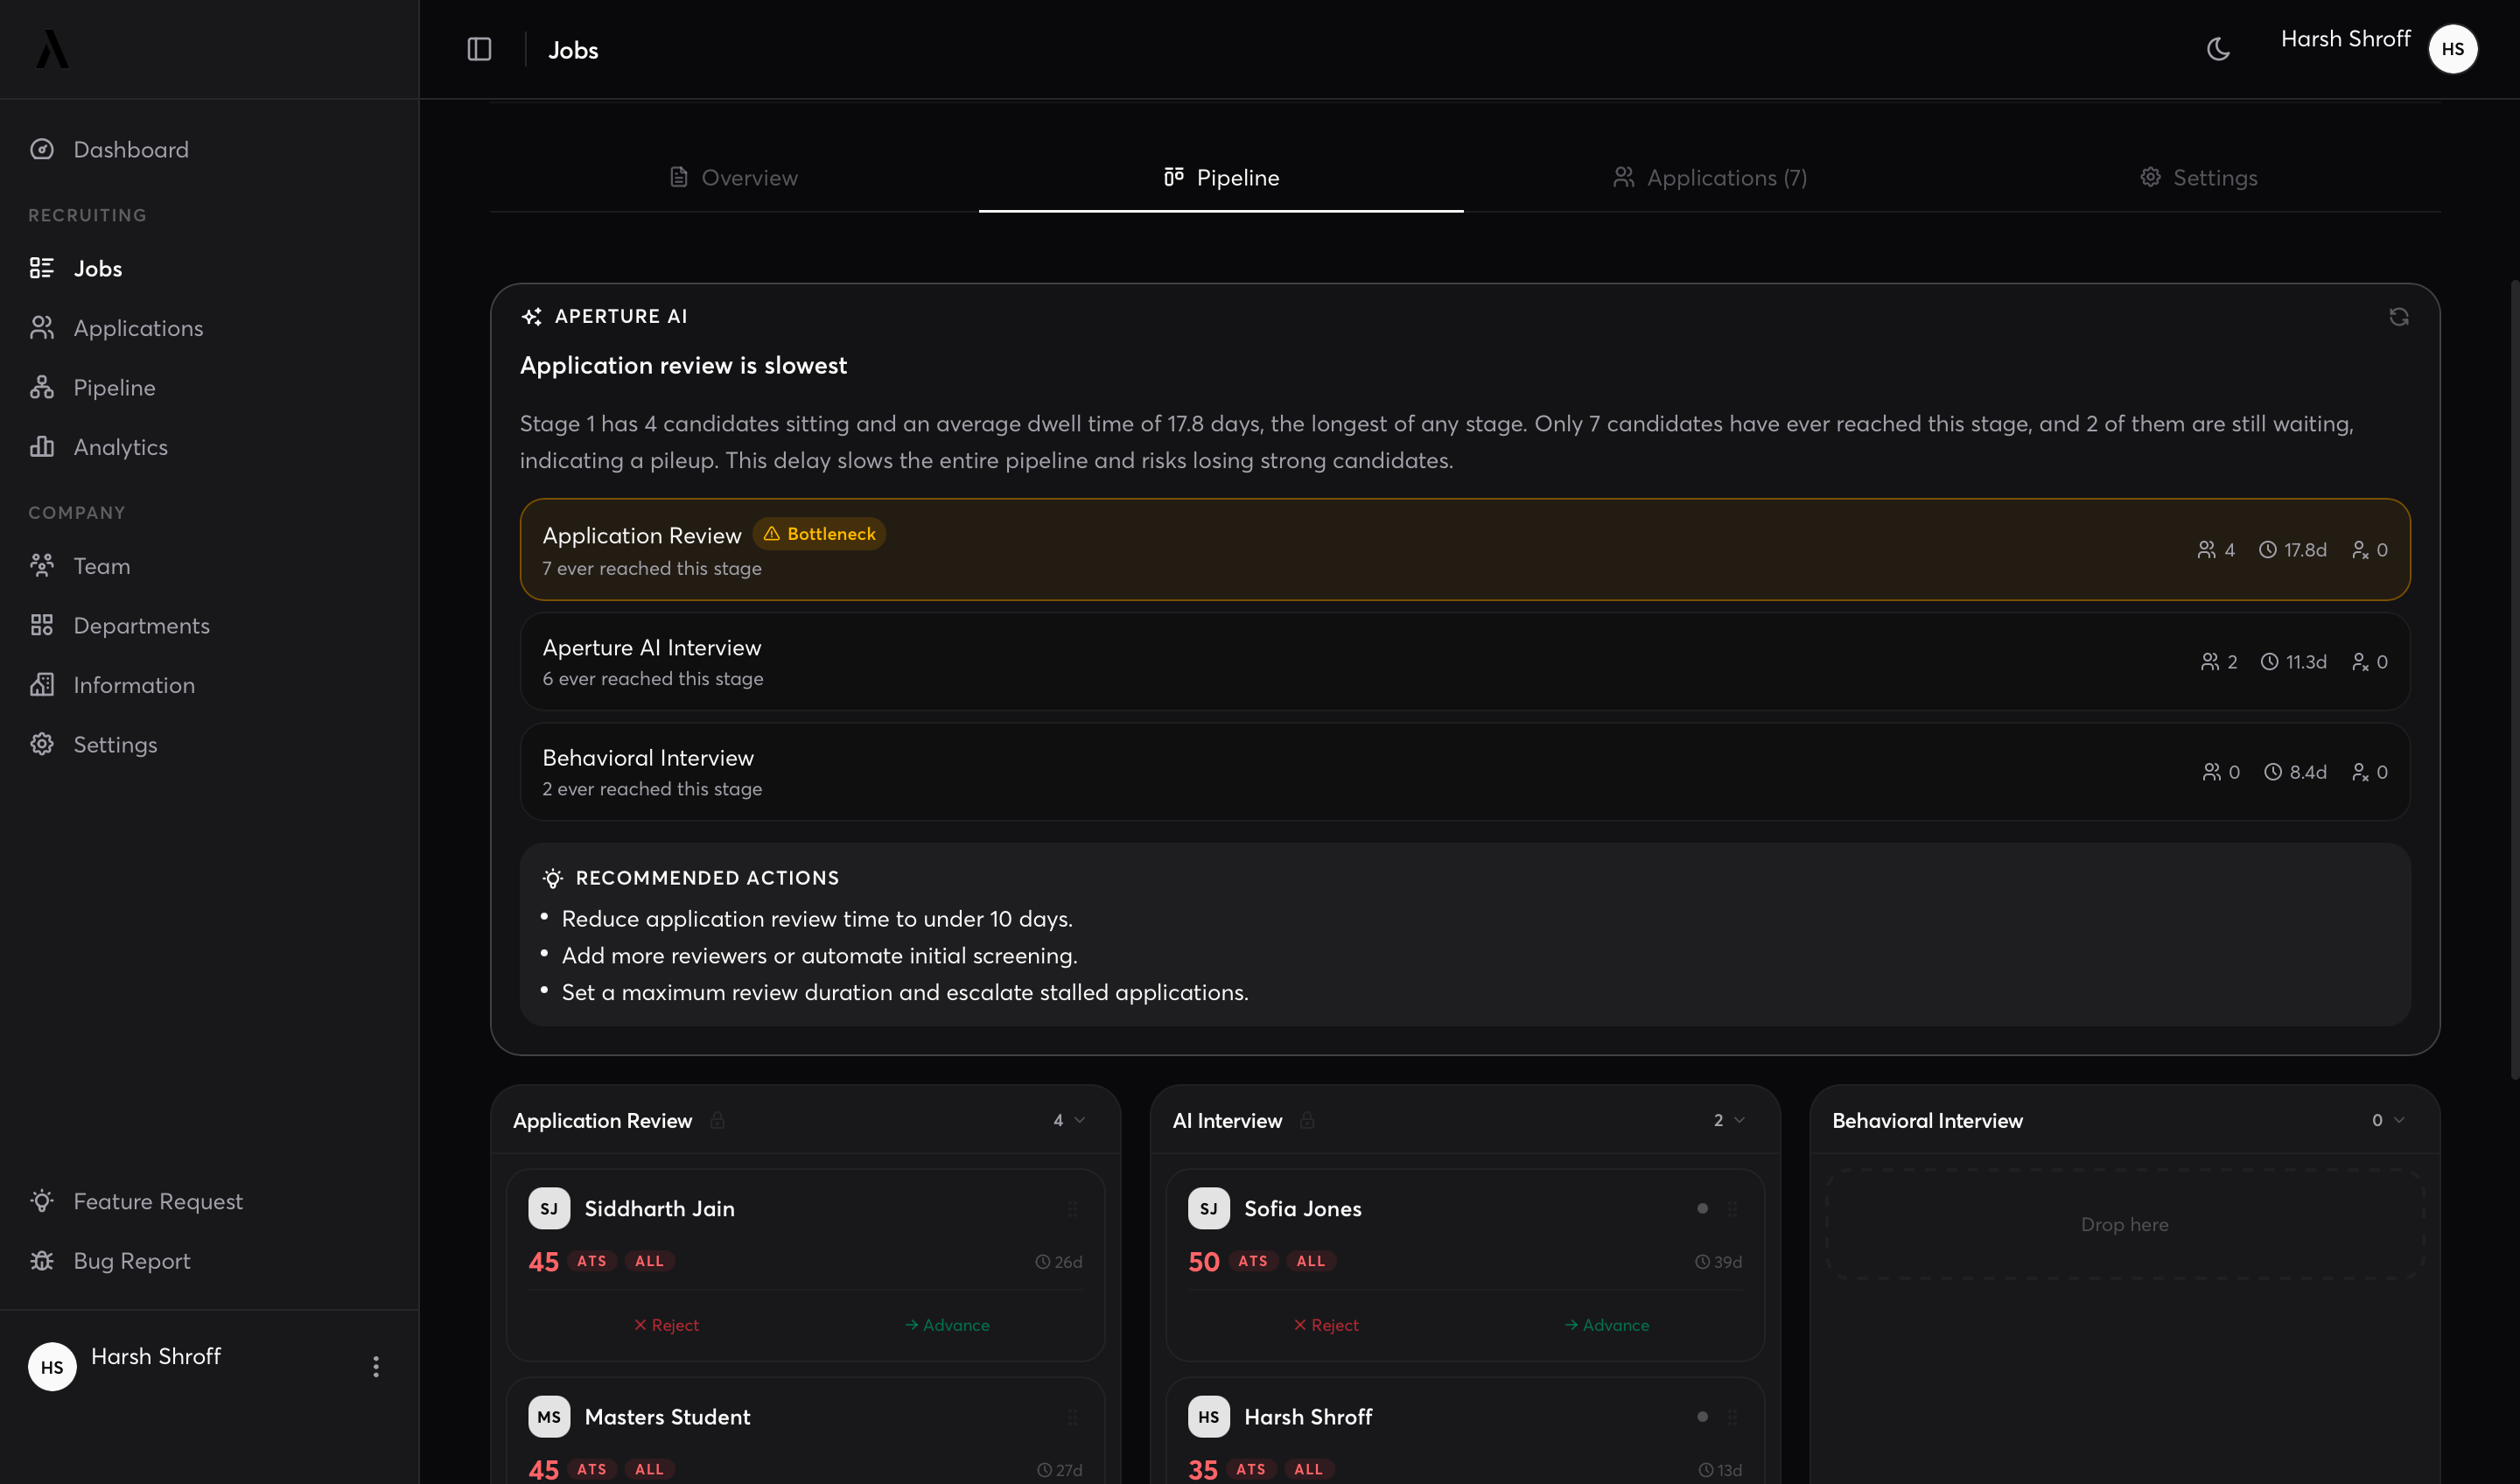Click the ATS tag on Siddharth Jain
This screenshot has width=2520, height=1484.
point(592,1261)
